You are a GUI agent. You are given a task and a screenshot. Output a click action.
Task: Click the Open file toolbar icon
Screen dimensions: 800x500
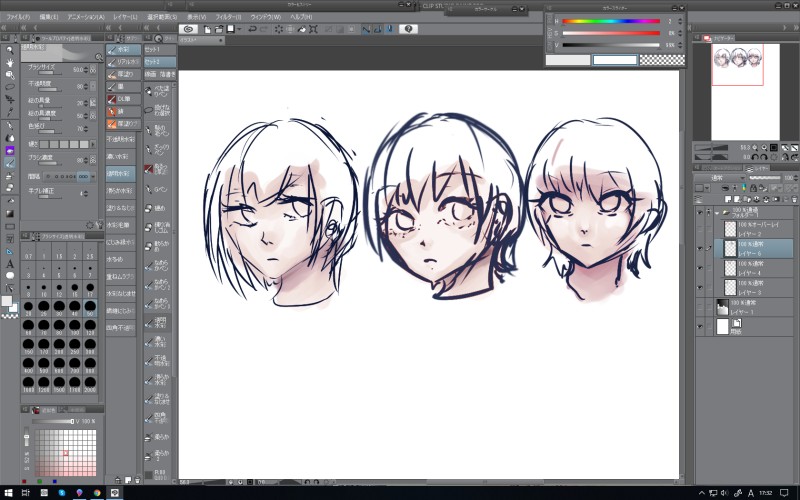pos(219,29)
